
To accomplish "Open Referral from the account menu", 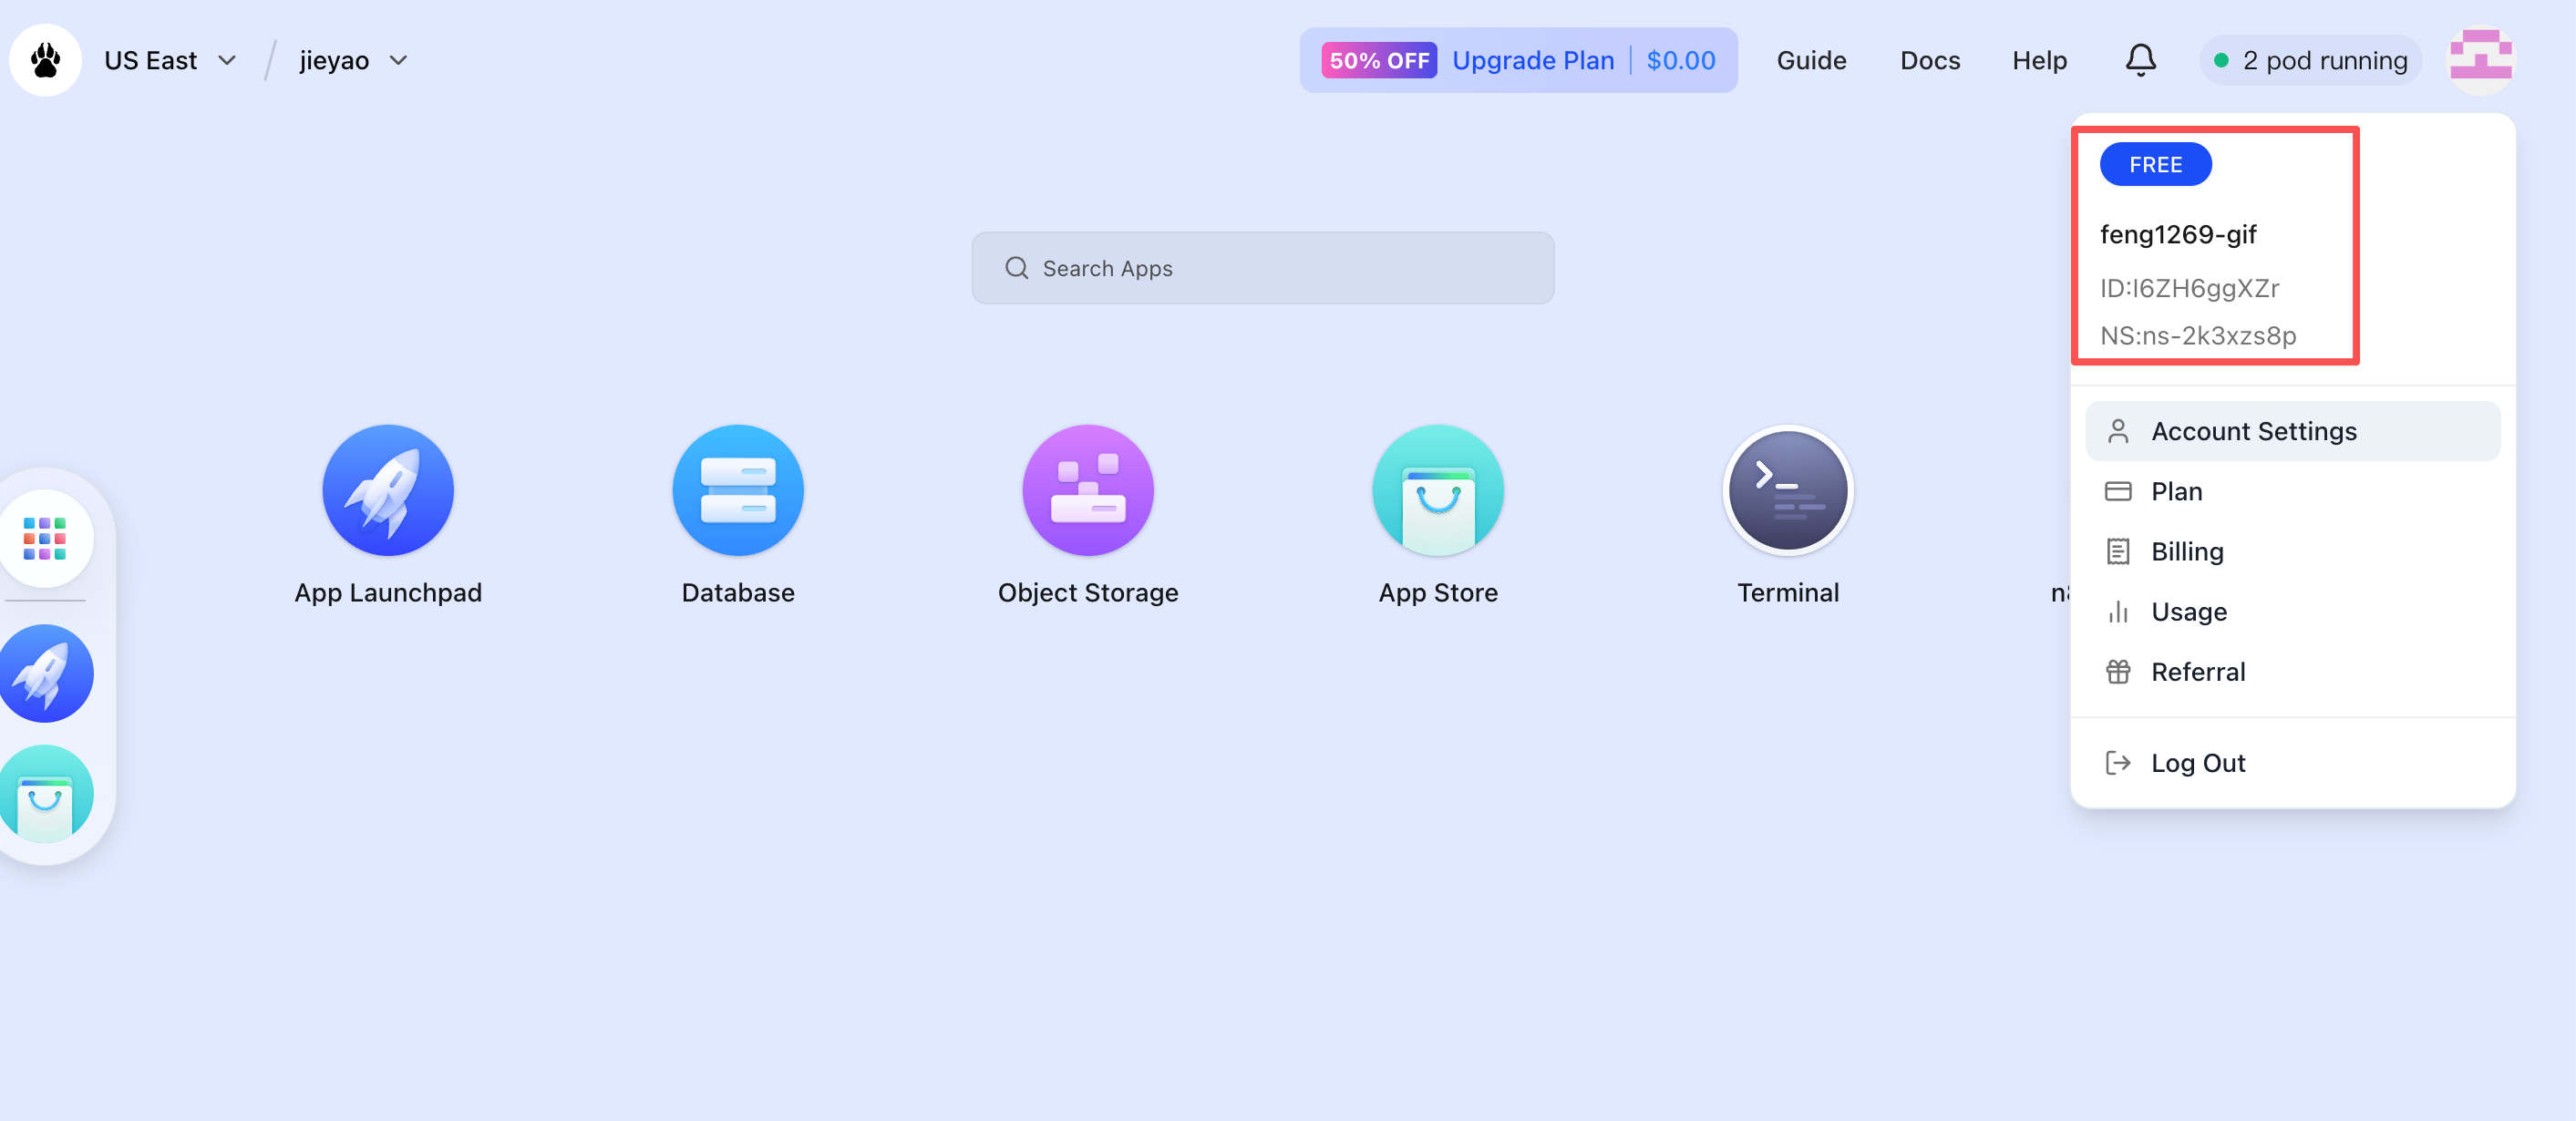I will click(x=2197, y=671).
